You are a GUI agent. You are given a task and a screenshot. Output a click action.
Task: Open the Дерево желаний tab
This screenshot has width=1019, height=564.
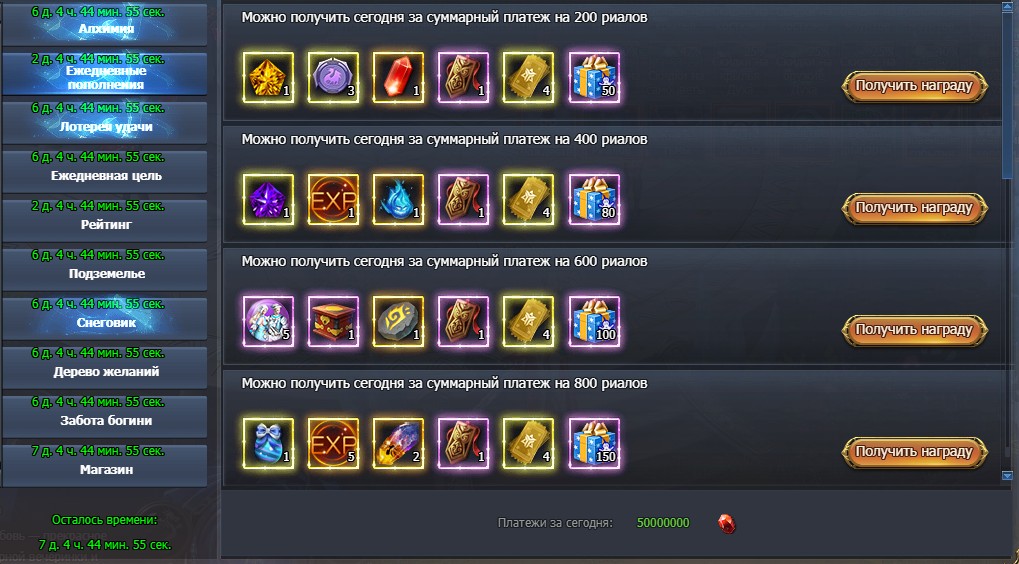pos(105,366)
